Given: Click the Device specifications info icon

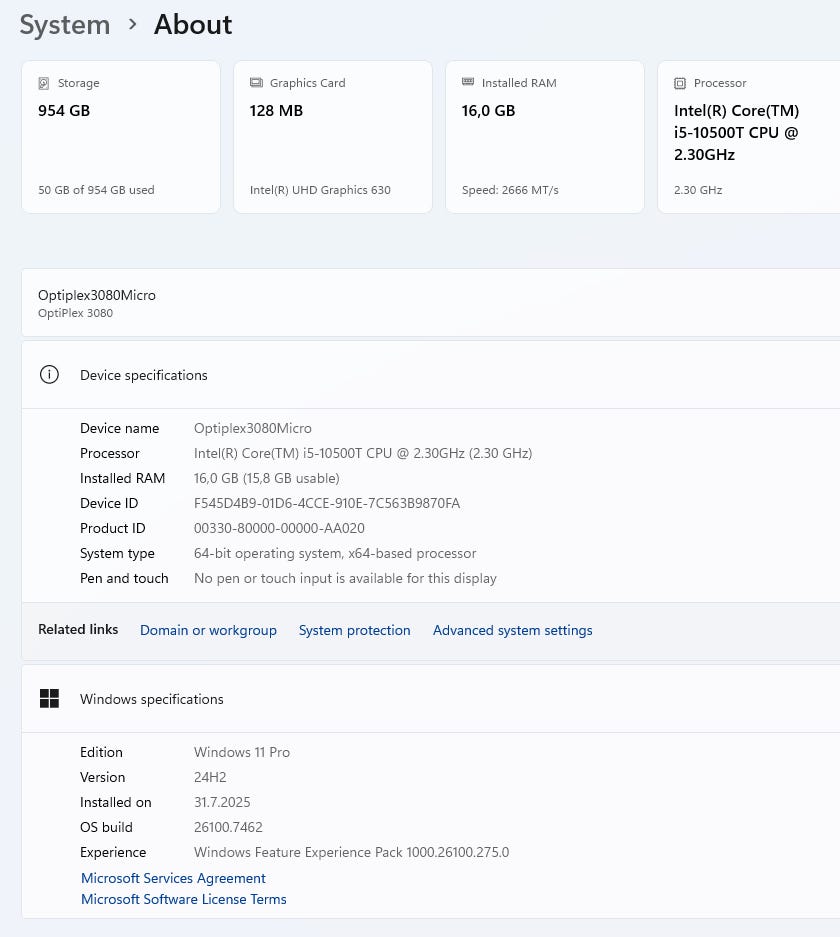Looking at the screenshot, I should coord(49,375).
